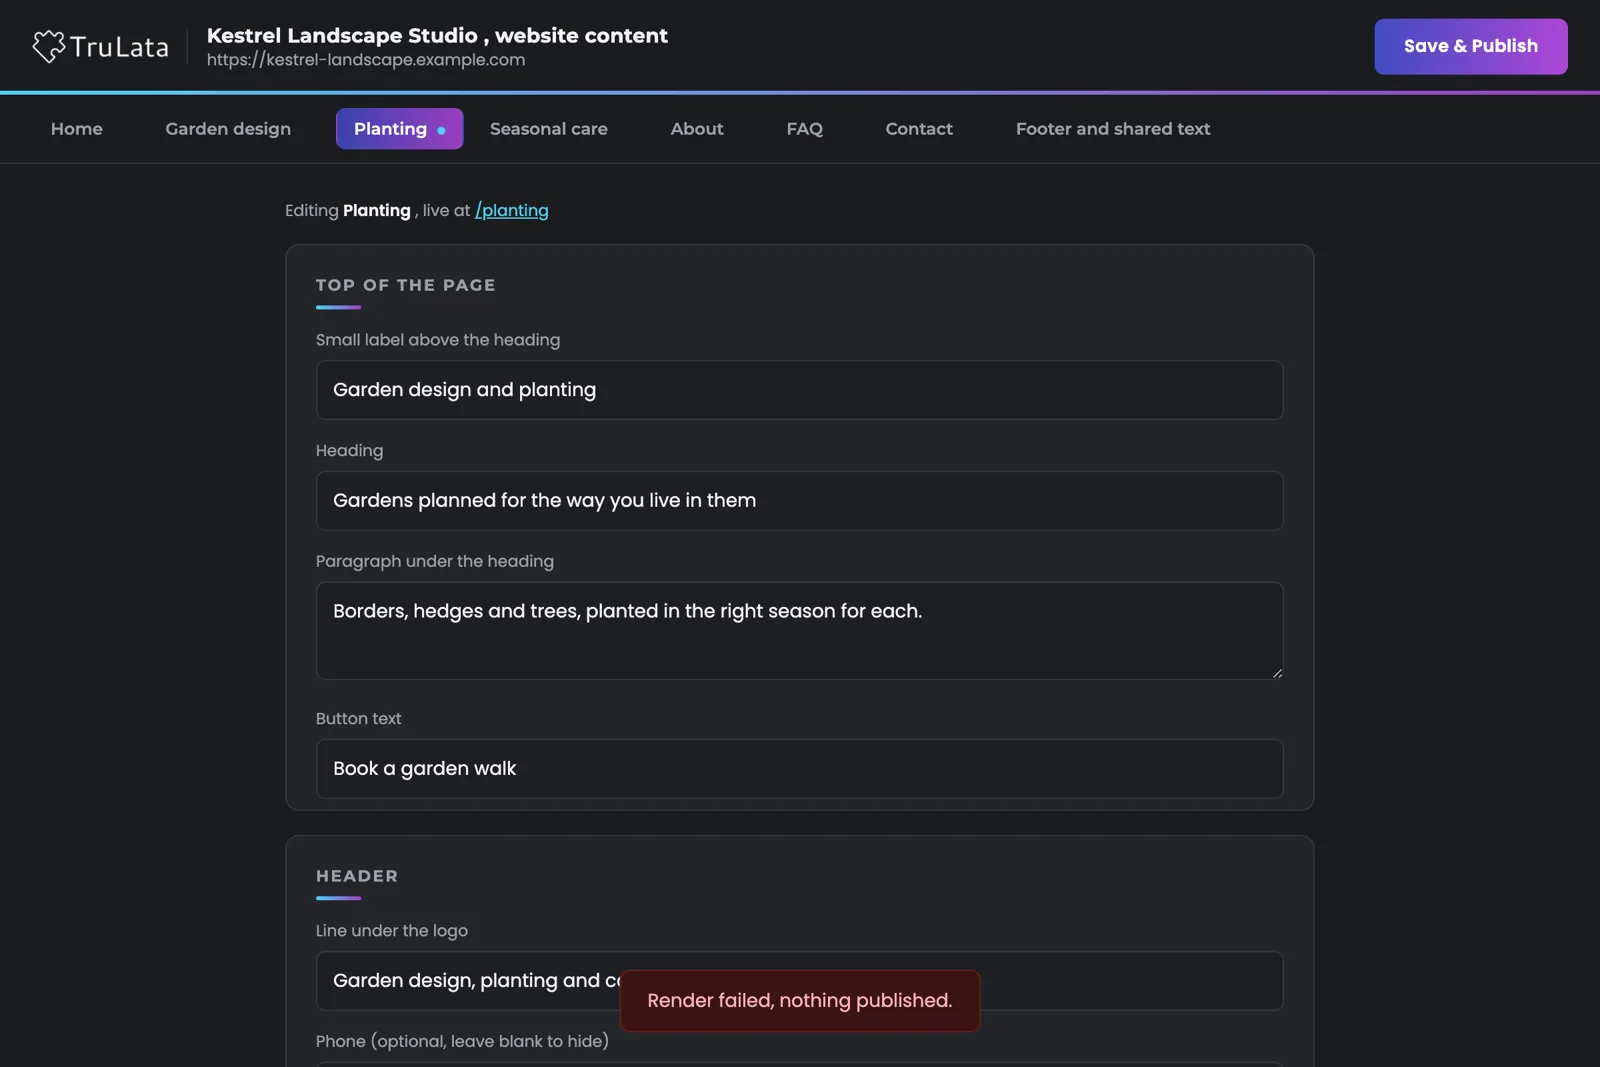Follow the /planting live link
Image resolution: width=1600 pixels, height=1067 pixels.
(512, 210)
